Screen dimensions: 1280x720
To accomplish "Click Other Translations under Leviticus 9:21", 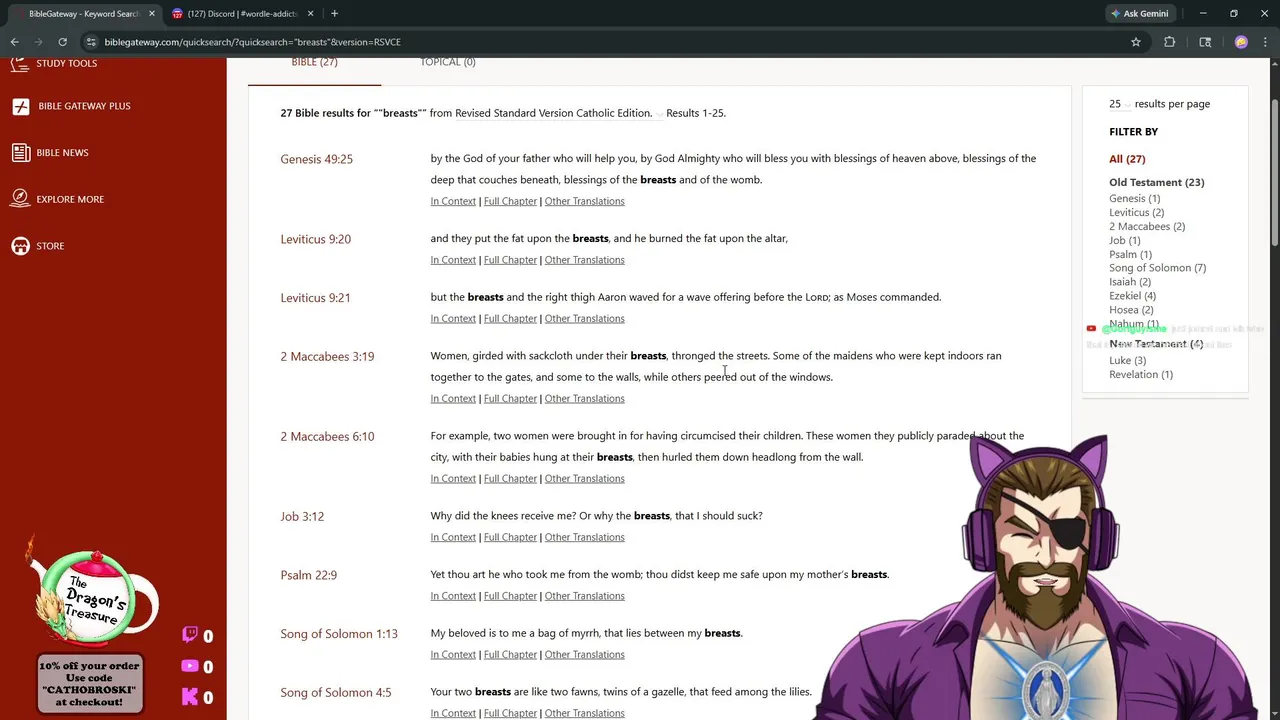I will click(x=584, y=319).
